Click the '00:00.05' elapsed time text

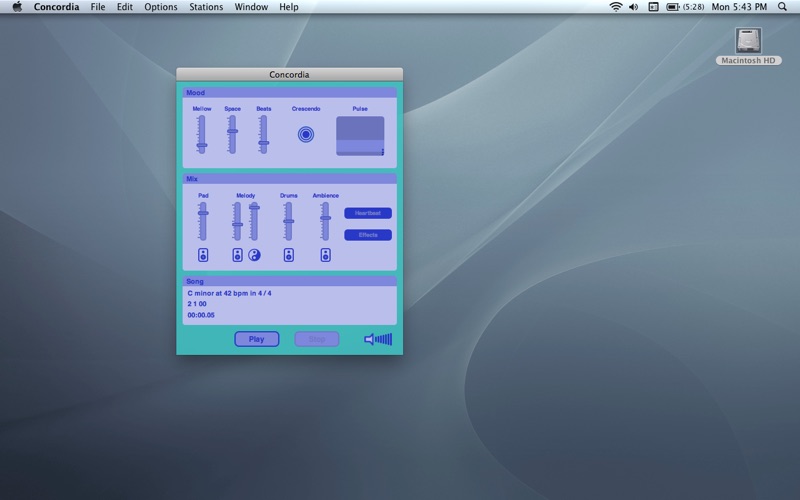pos(201,315)
